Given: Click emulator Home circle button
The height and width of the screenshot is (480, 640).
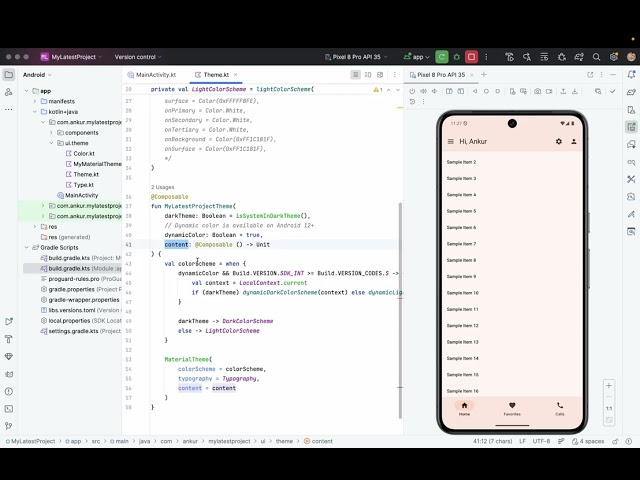Looking at the screenshot, I should 486,91.
